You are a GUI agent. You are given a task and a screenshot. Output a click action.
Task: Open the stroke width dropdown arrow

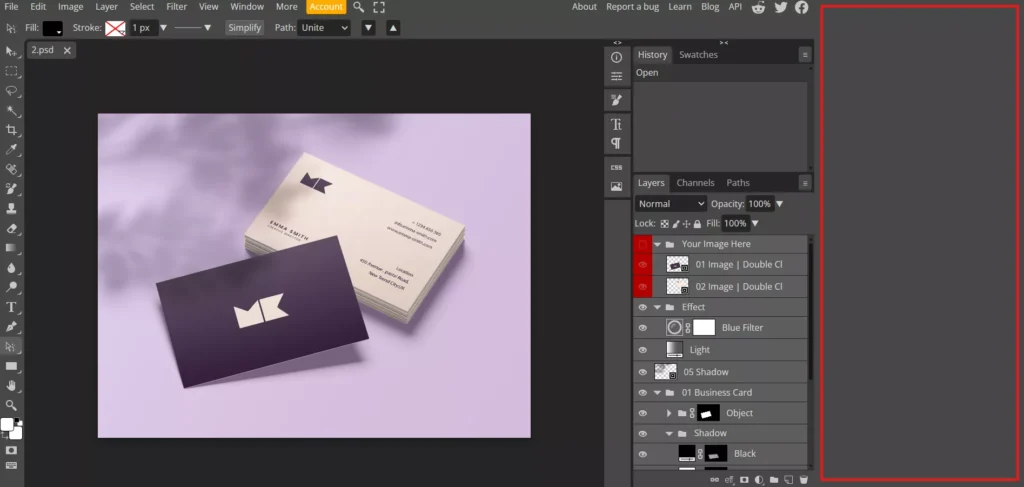[x=164, y=28]
